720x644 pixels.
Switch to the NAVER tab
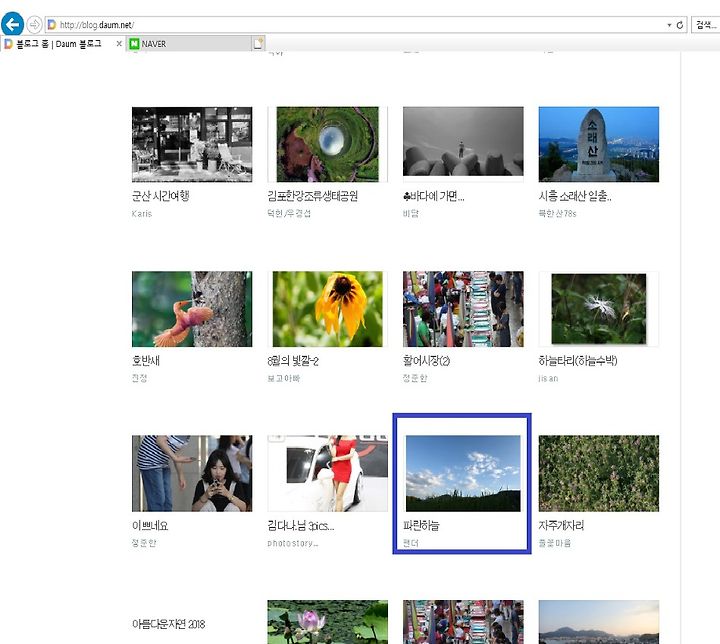[x=189, y=44]
